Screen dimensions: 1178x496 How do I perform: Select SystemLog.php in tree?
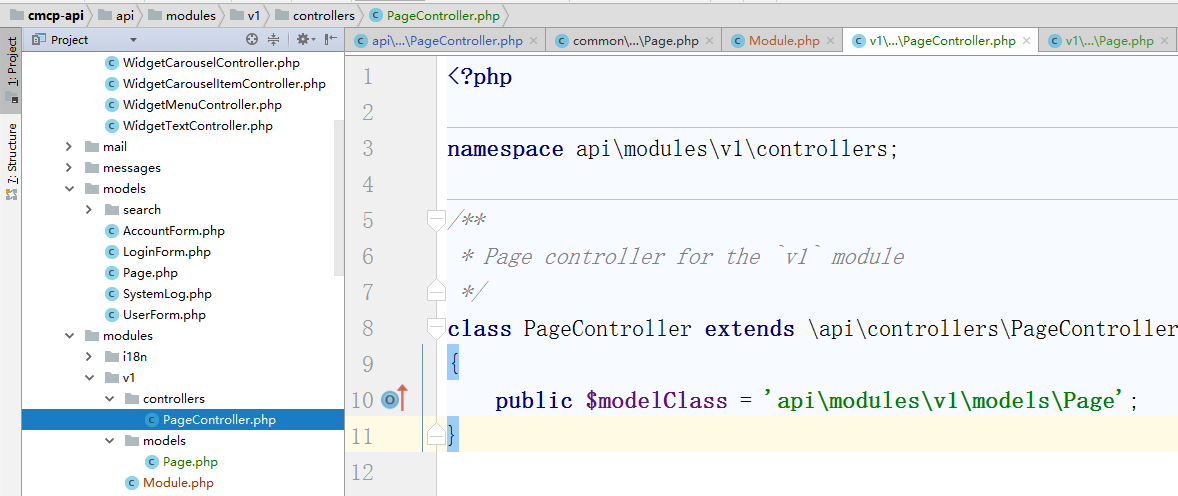click(x=159, y=294)
